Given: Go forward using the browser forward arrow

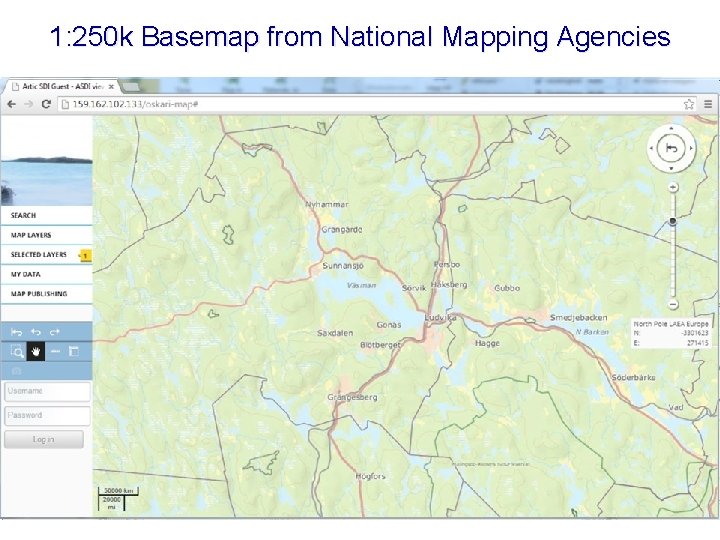Looking at the screenshot, I should point(28,104).
